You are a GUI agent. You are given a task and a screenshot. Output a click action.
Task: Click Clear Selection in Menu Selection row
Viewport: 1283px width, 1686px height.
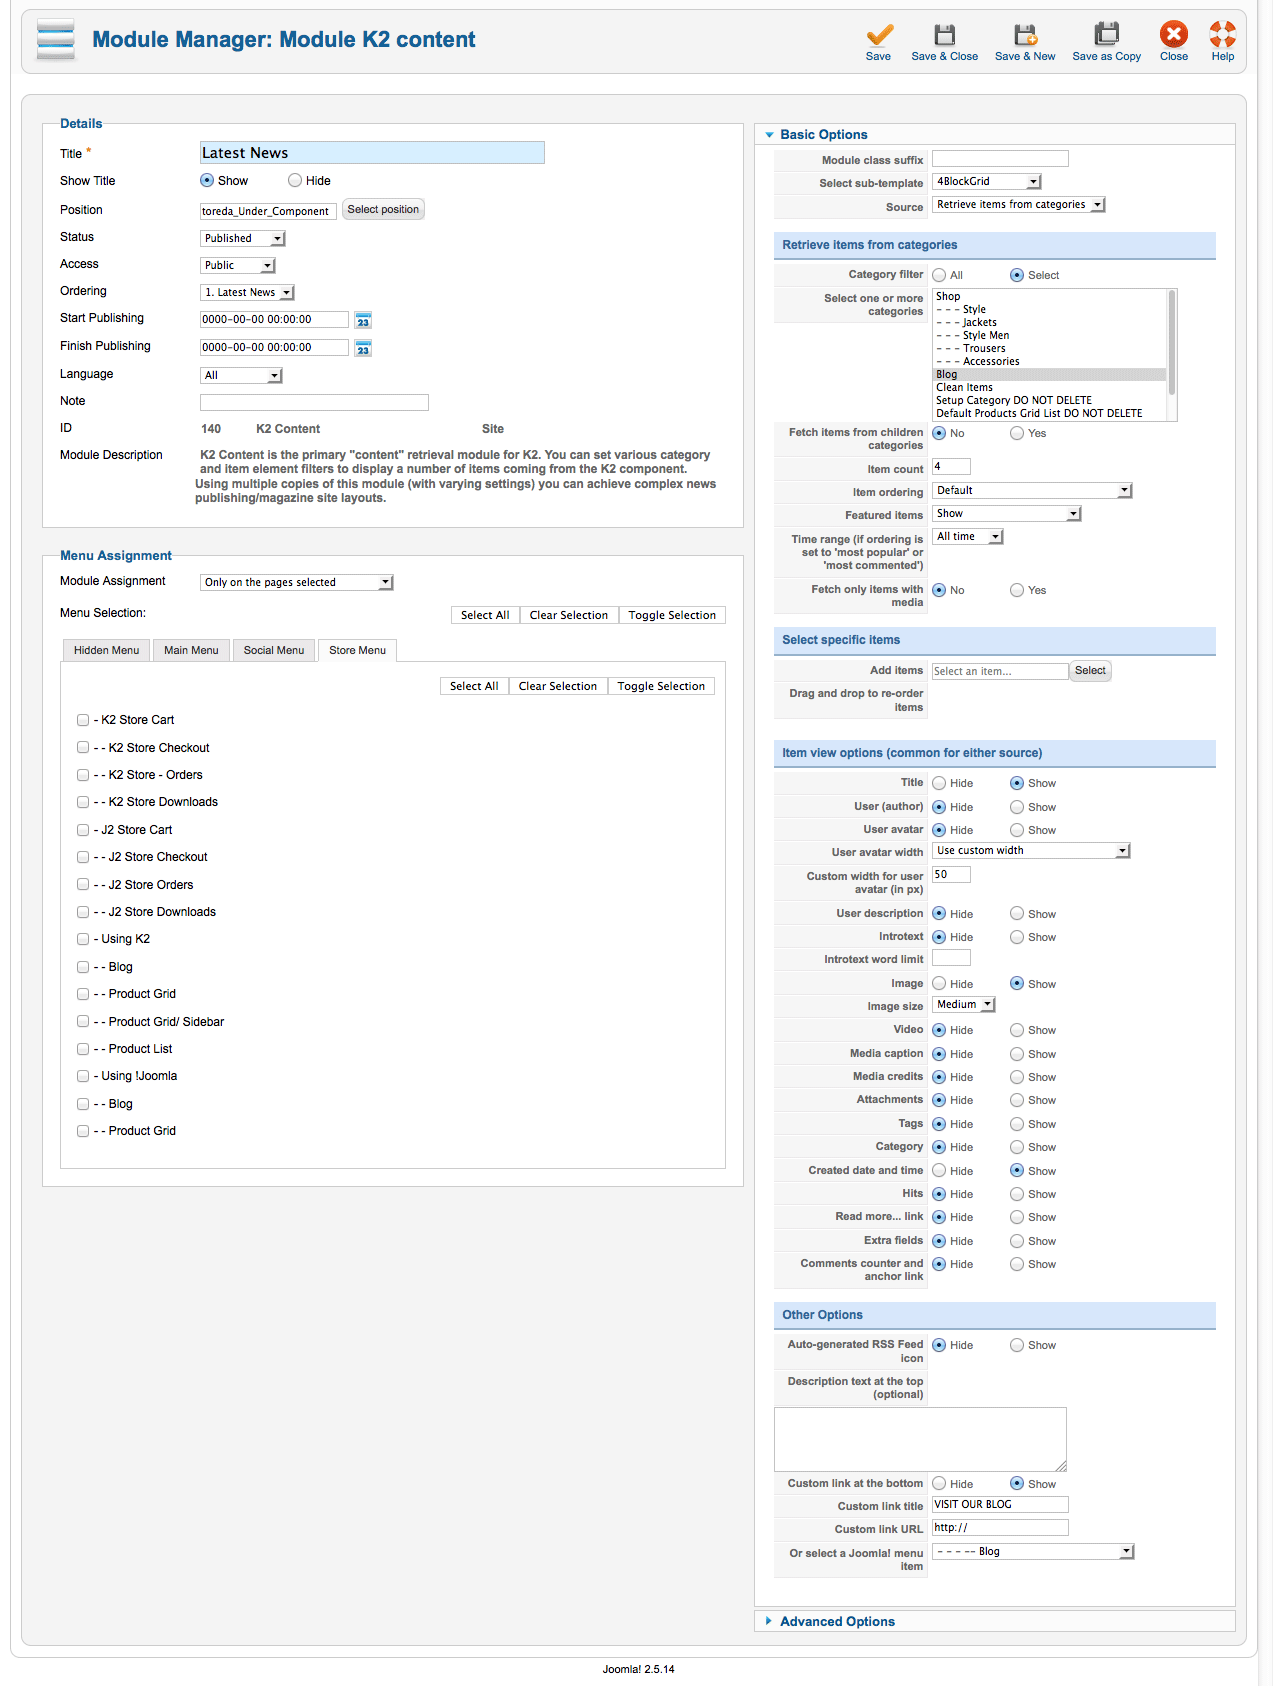tap(569, 615)
